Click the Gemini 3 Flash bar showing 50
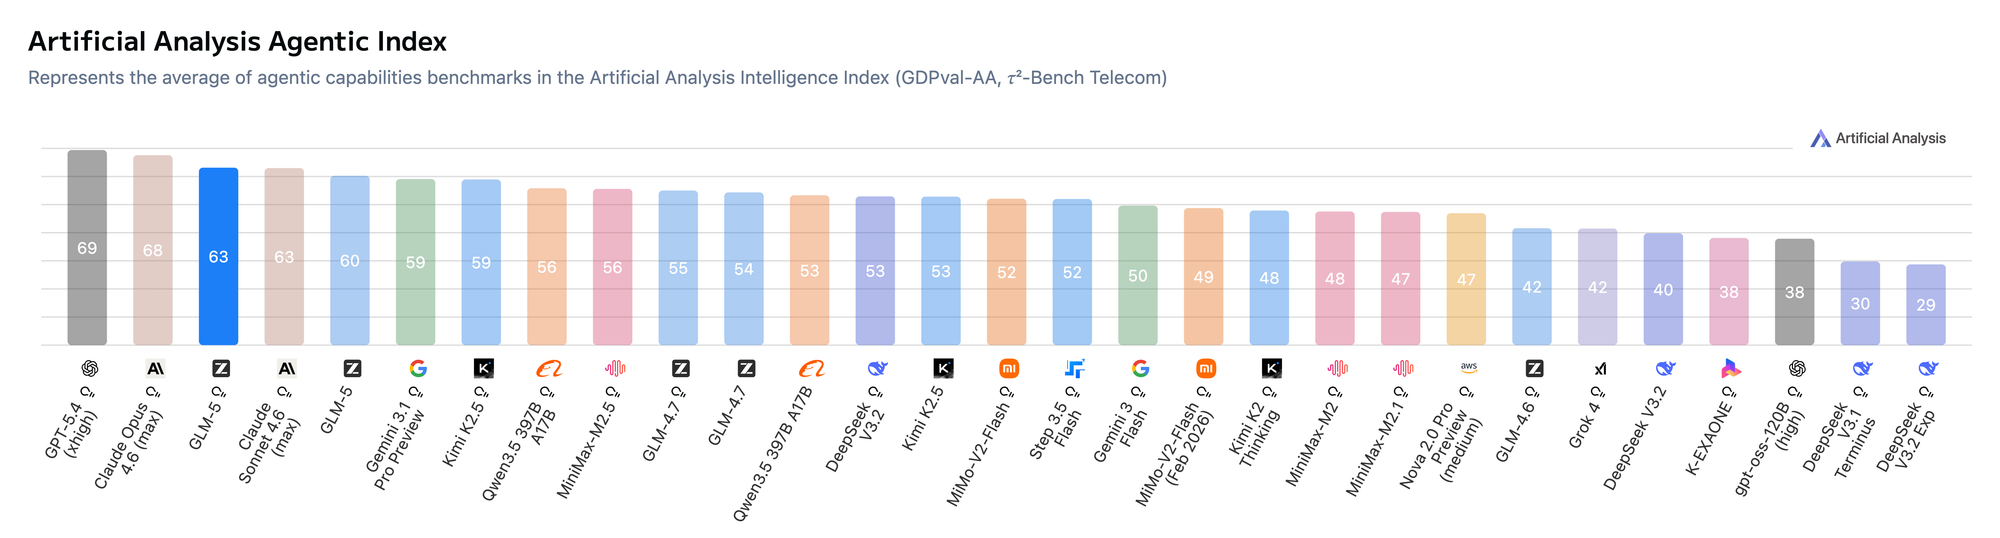 pyautogui.click(x=1137, y=275)
